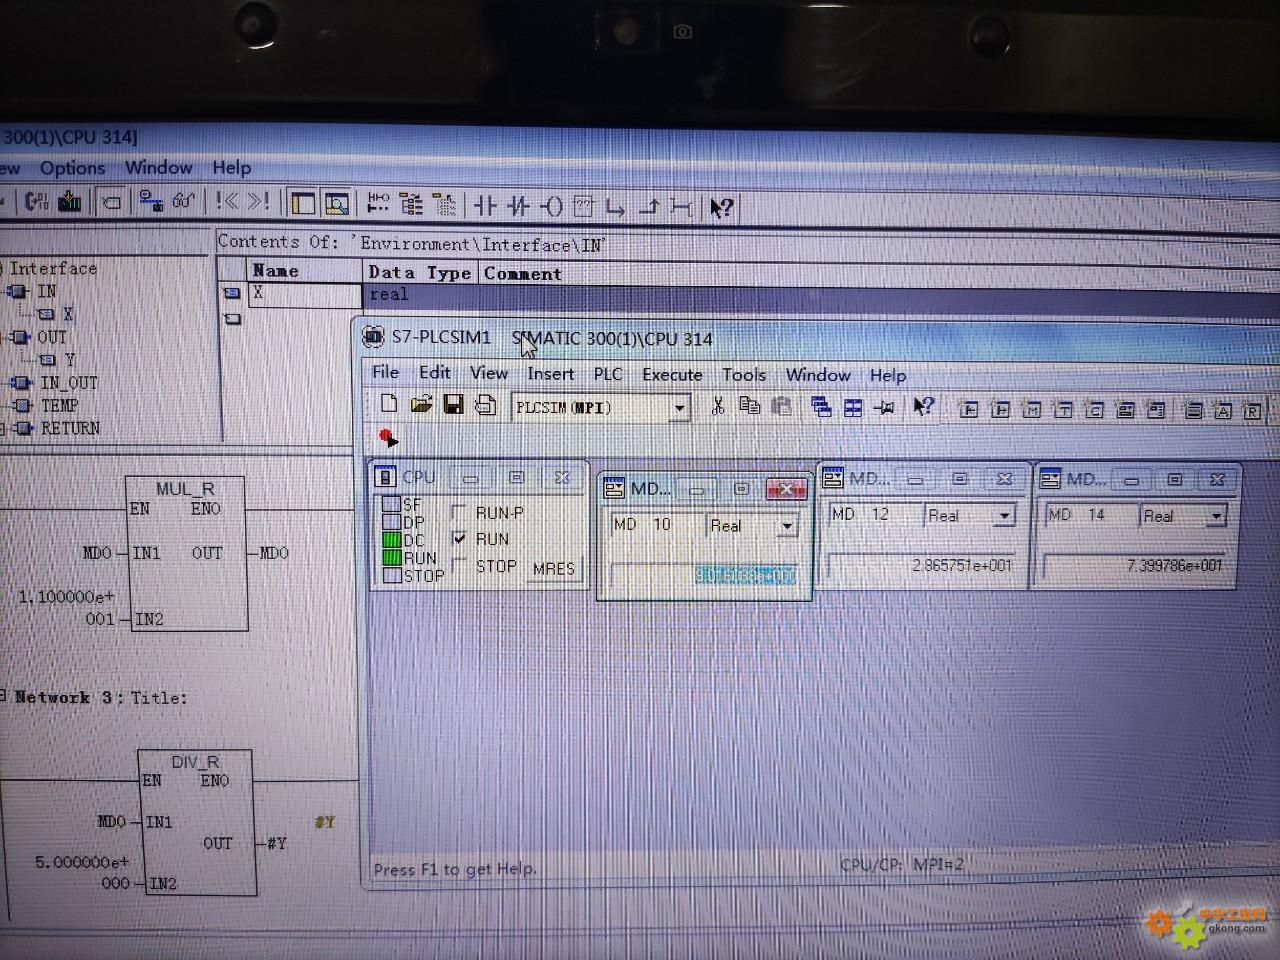The height and width of the screenshot is (960, 1280).
Task: Click New PLC icon in PLCSIM toolbar
Action: click(390, 404)
